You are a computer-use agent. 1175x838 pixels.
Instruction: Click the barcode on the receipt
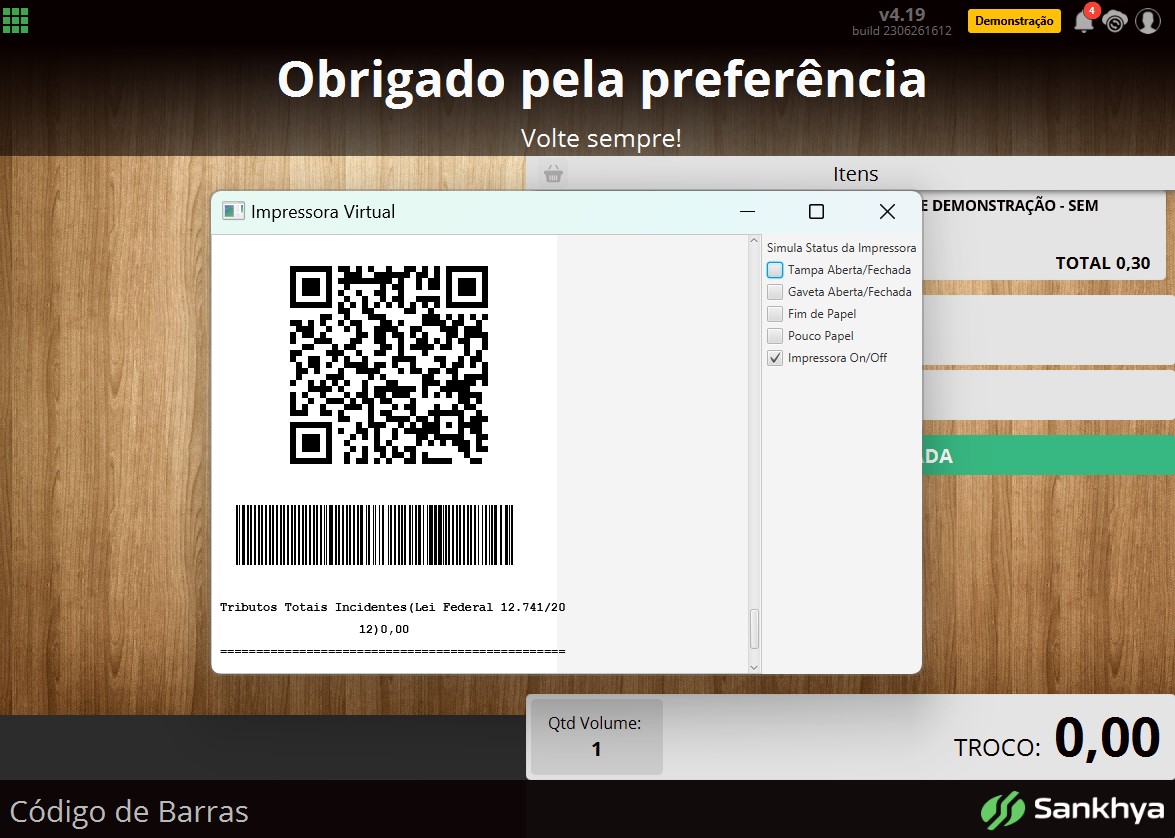(x=375, y=534)
